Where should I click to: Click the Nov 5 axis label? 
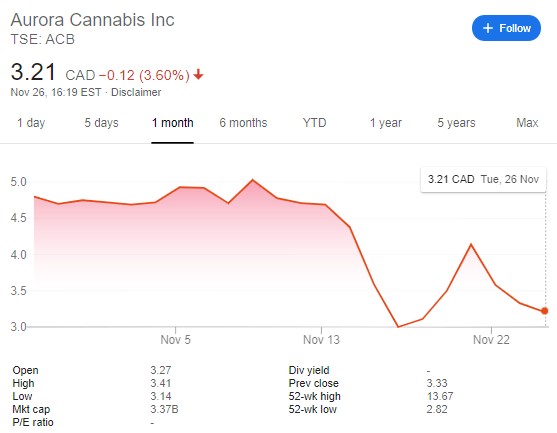[x=175, y=340]
